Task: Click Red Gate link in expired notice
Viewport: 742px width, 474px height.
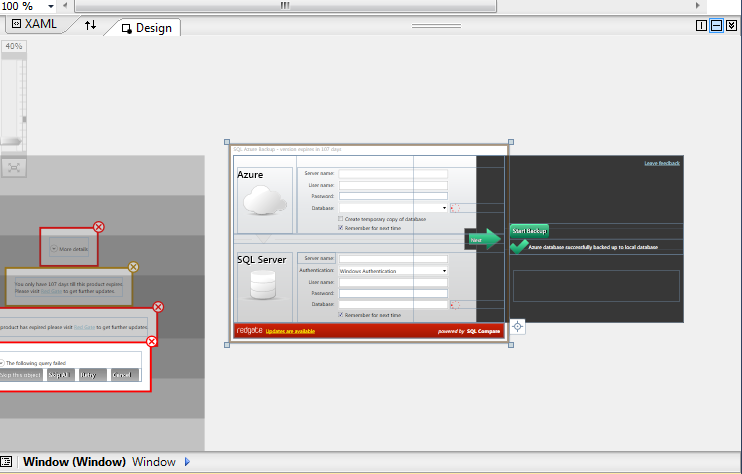Action: tap(84, 327)
